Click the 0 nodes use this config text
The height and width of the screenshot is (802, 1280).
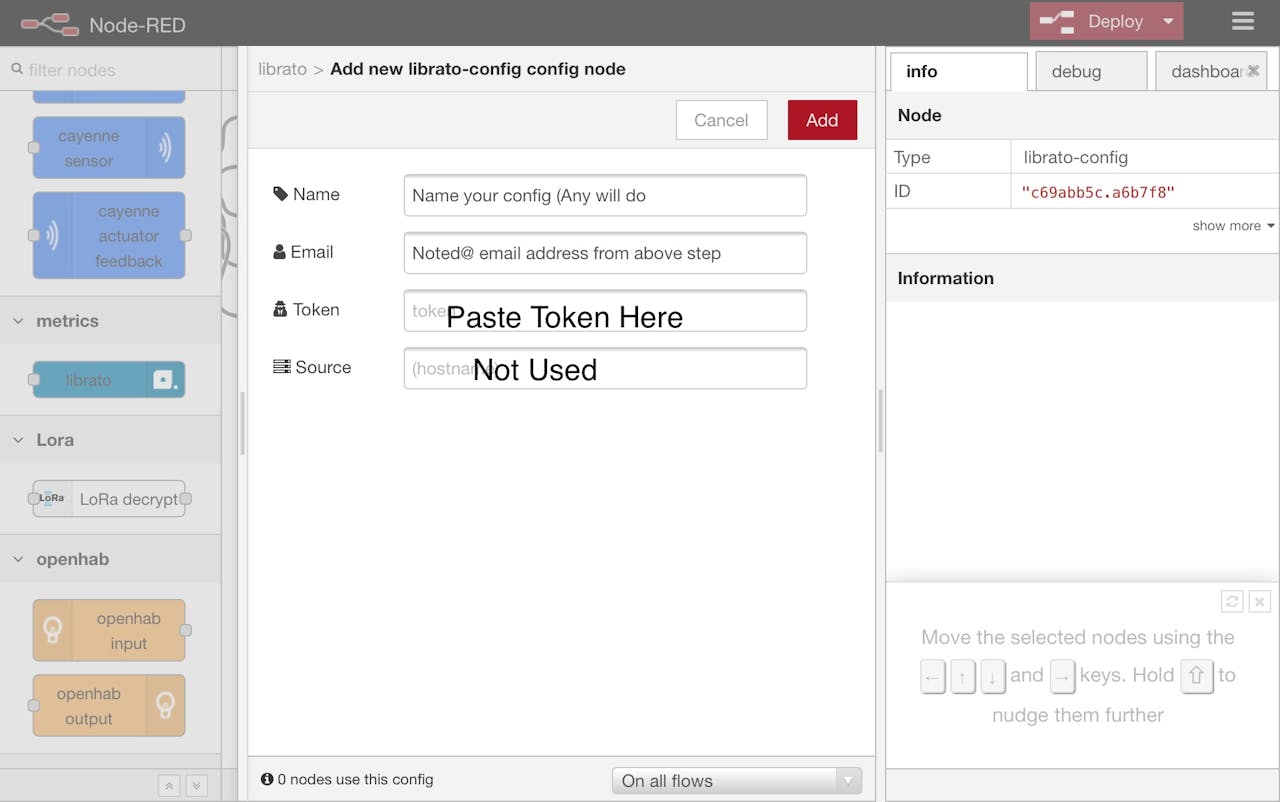355,779
